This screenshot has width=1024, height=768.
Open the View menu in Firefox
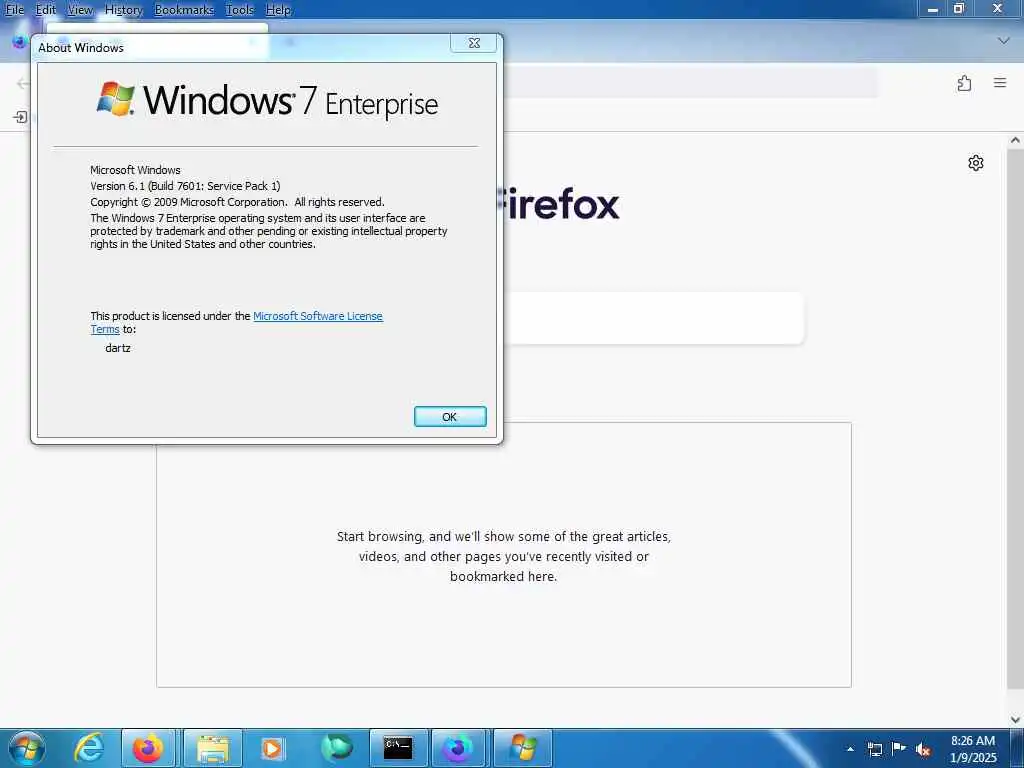[x=80, y=10]
